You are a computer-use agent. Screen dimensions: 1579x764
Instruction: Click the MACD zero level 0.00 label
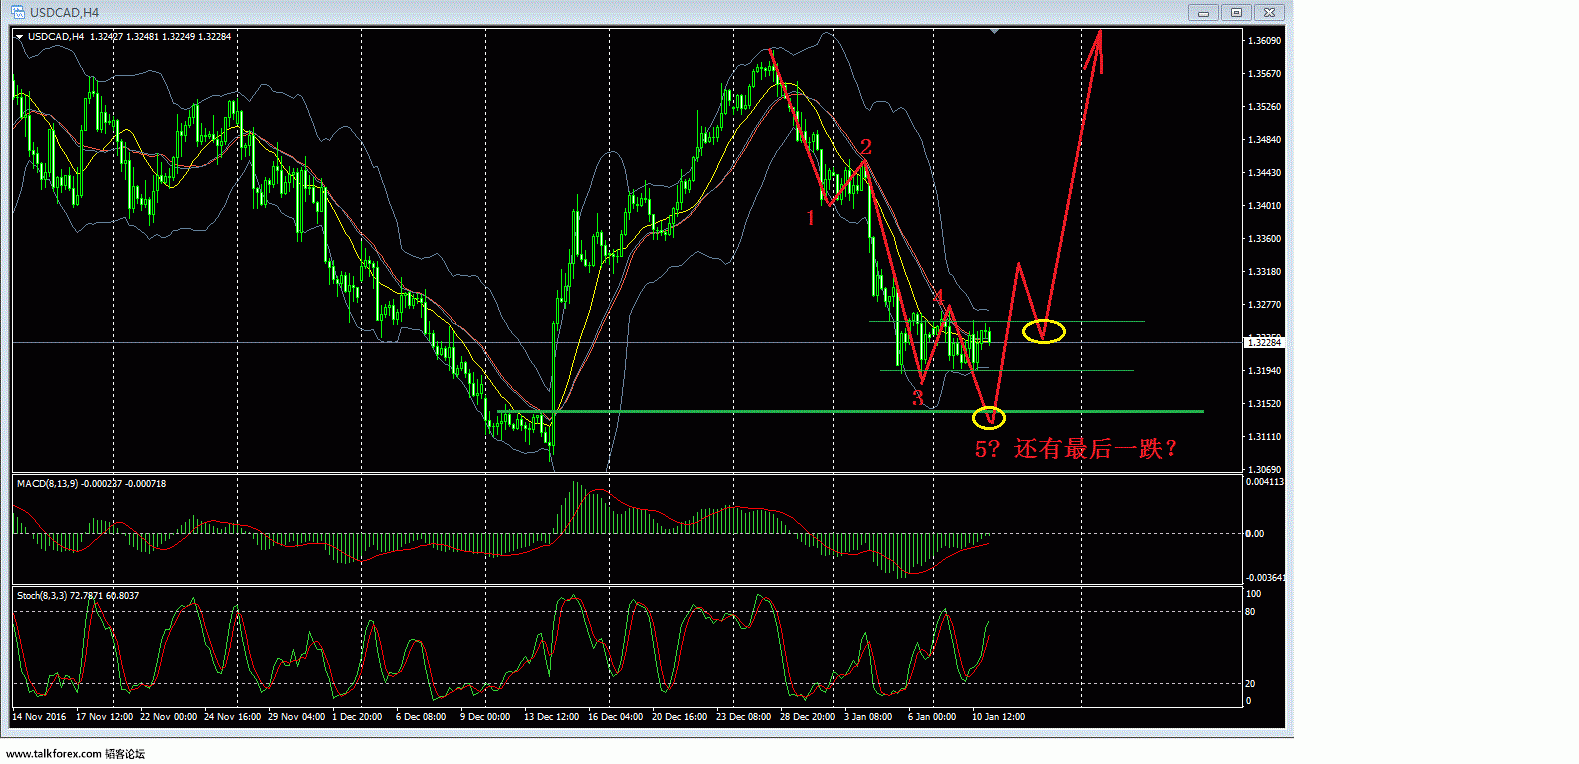[x=1255, y=534]
